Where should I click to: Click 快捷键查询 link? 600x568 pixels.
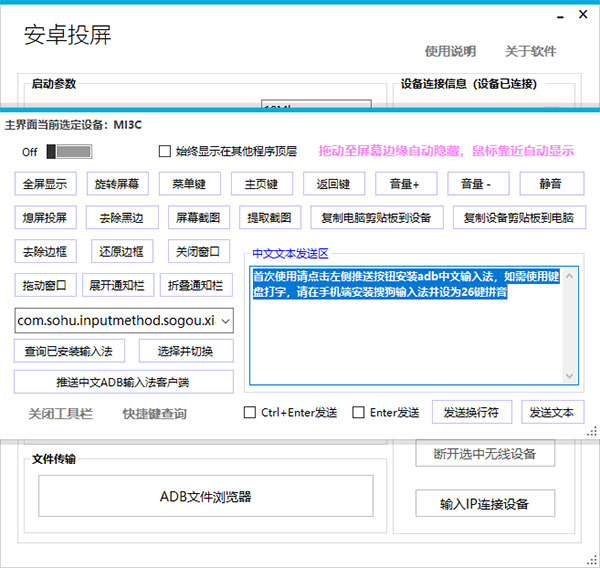(x=154, y=414)
